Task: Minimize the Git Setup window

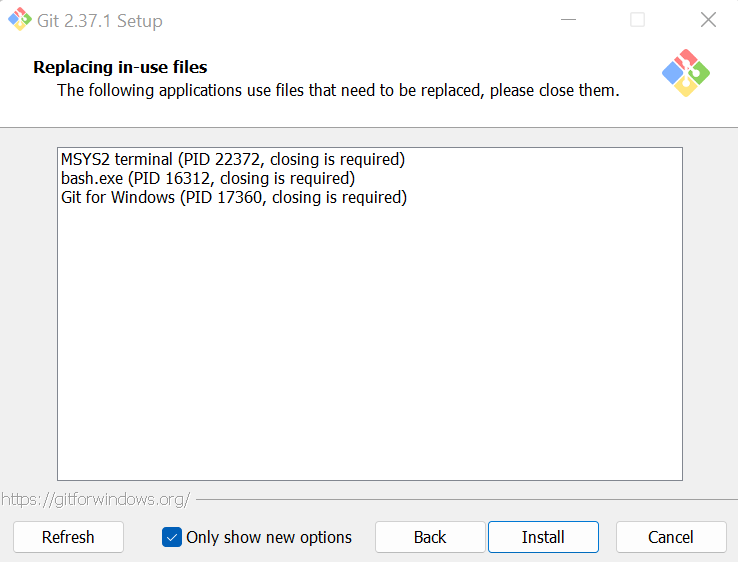Action: (x=569, y=20)
